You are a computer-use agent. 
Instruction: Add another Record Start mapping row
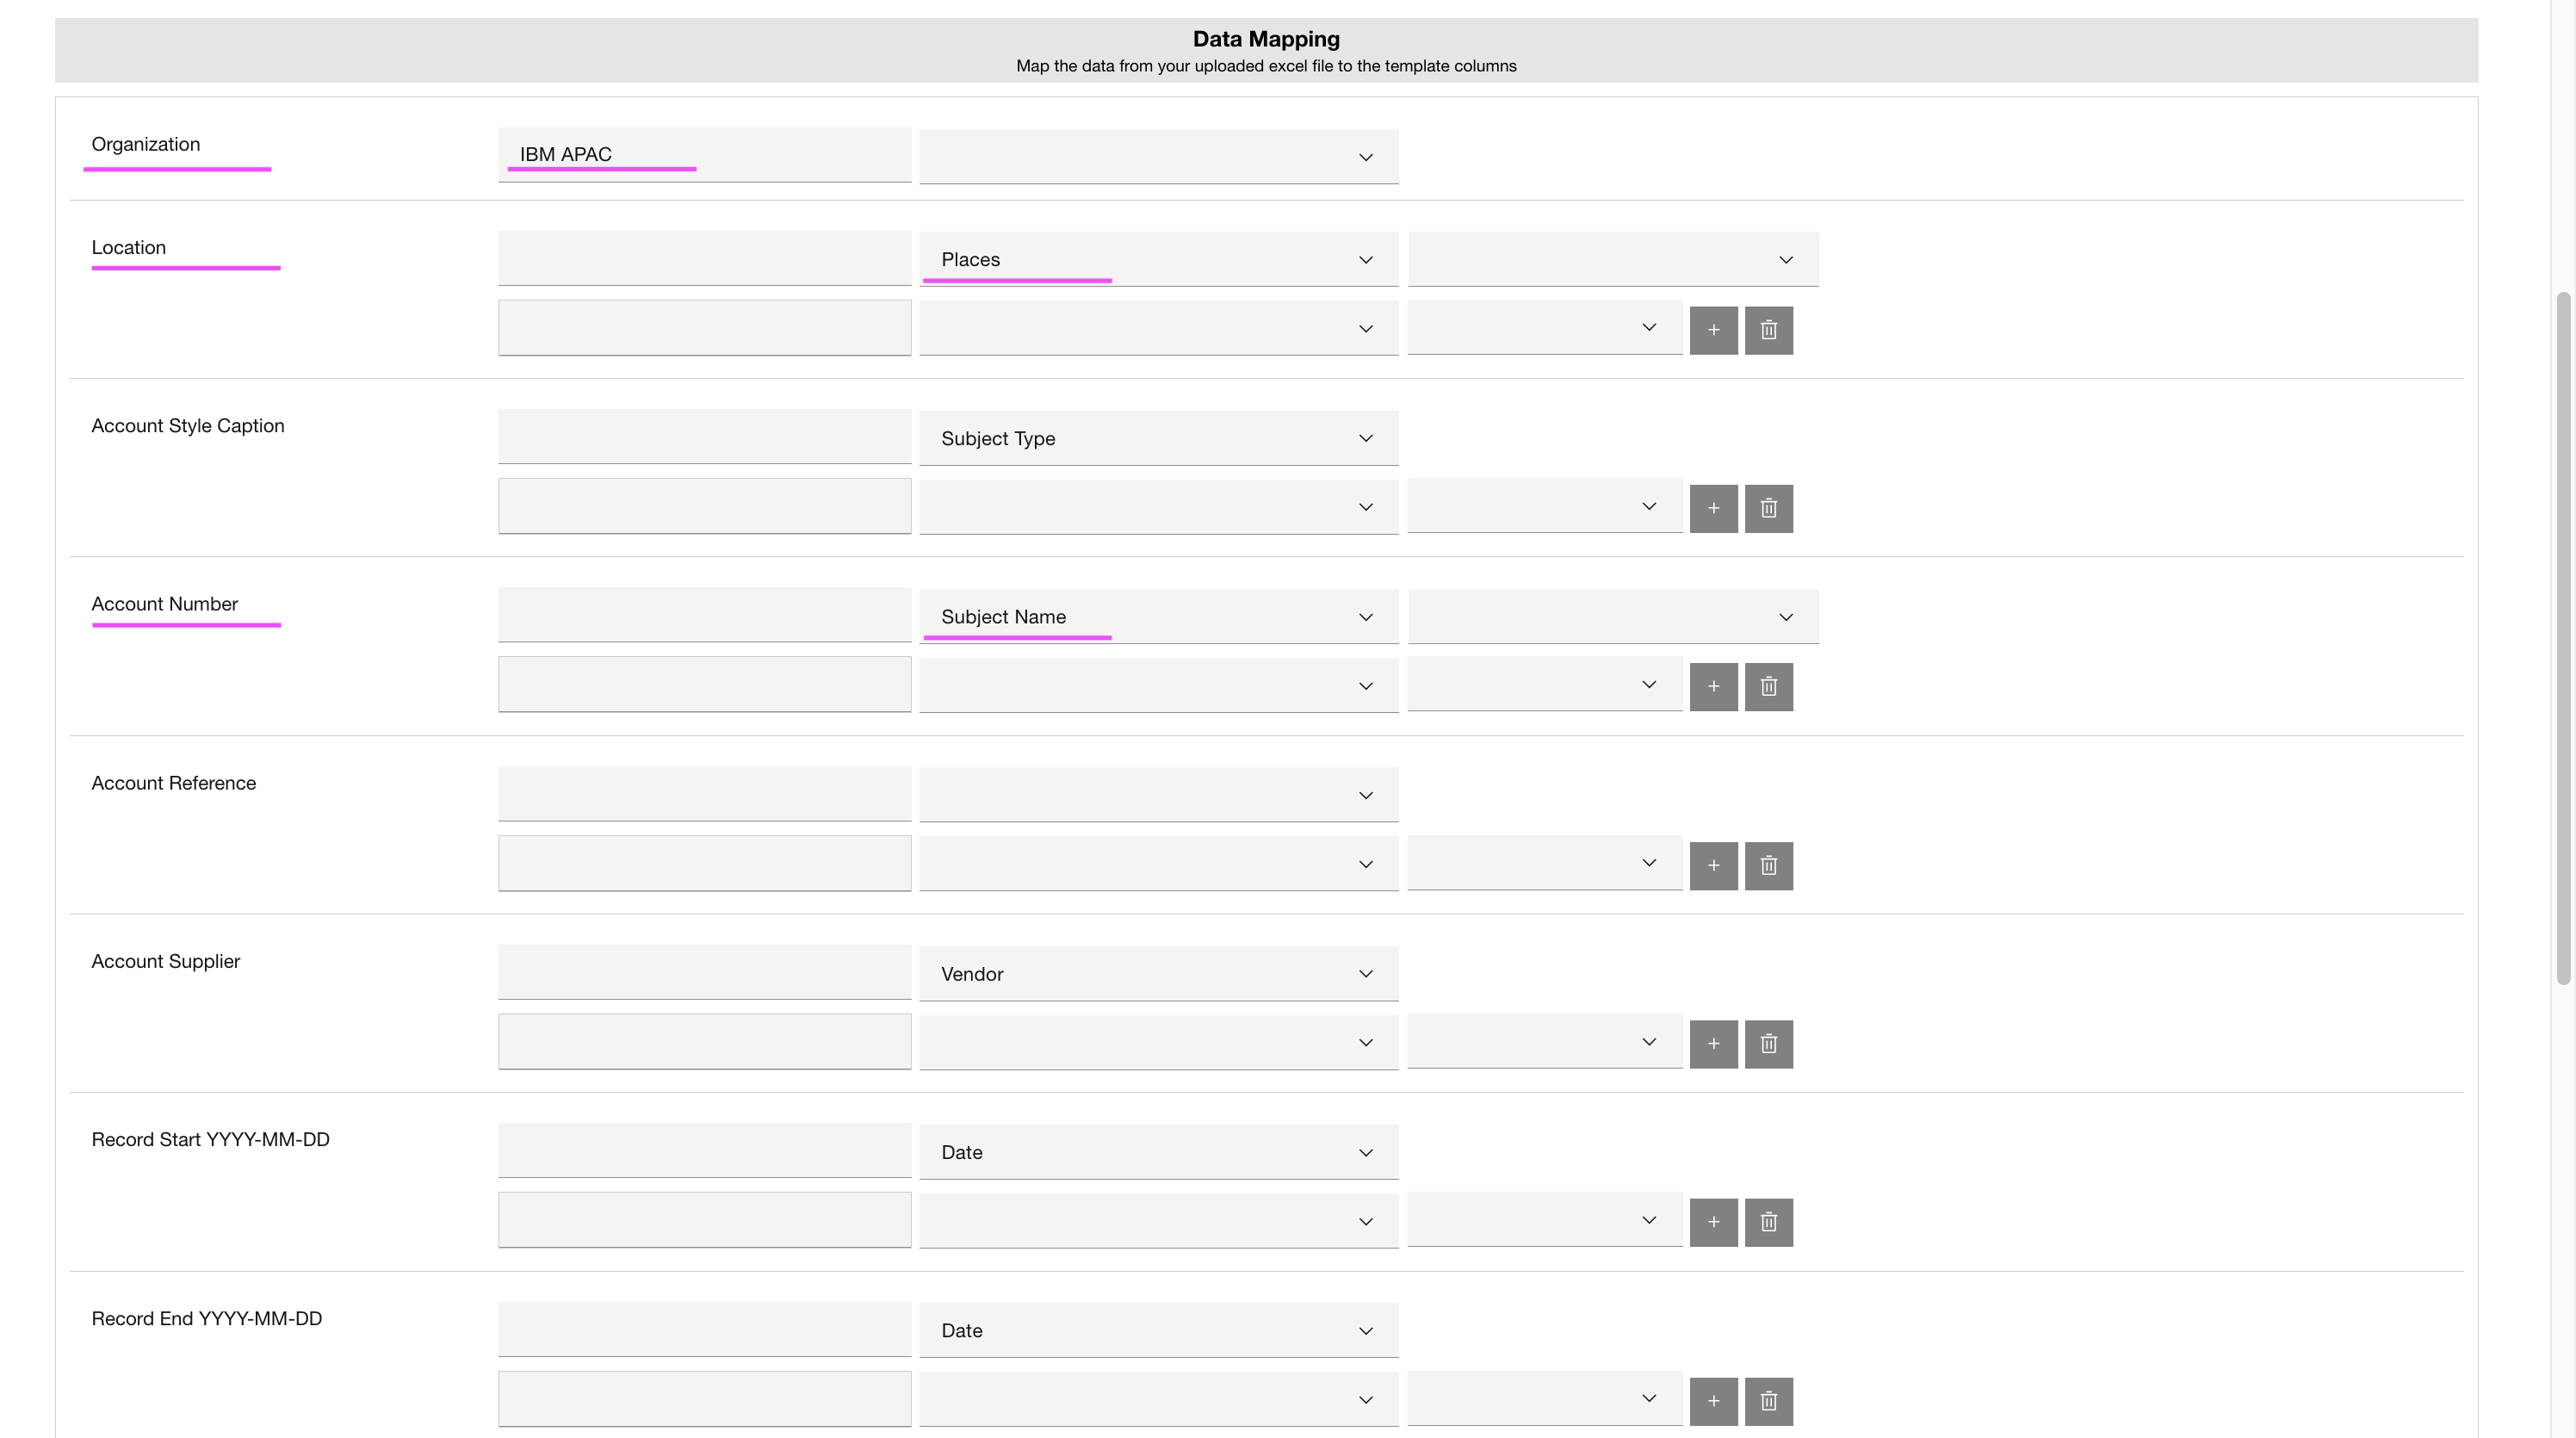(1713, 1221)
